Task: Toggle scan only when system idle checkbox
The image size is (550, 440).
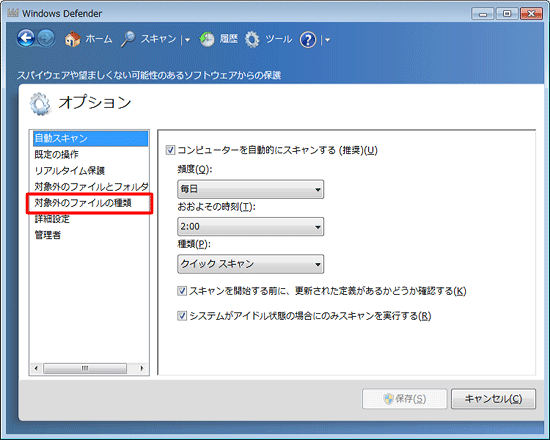Action: (x=182, y=316)
